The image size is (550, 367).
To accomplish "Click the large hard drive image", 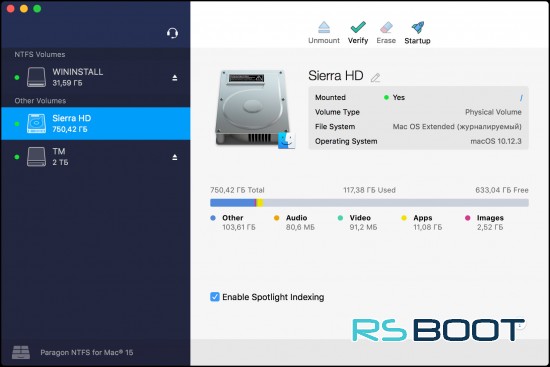I will point(252,108).
